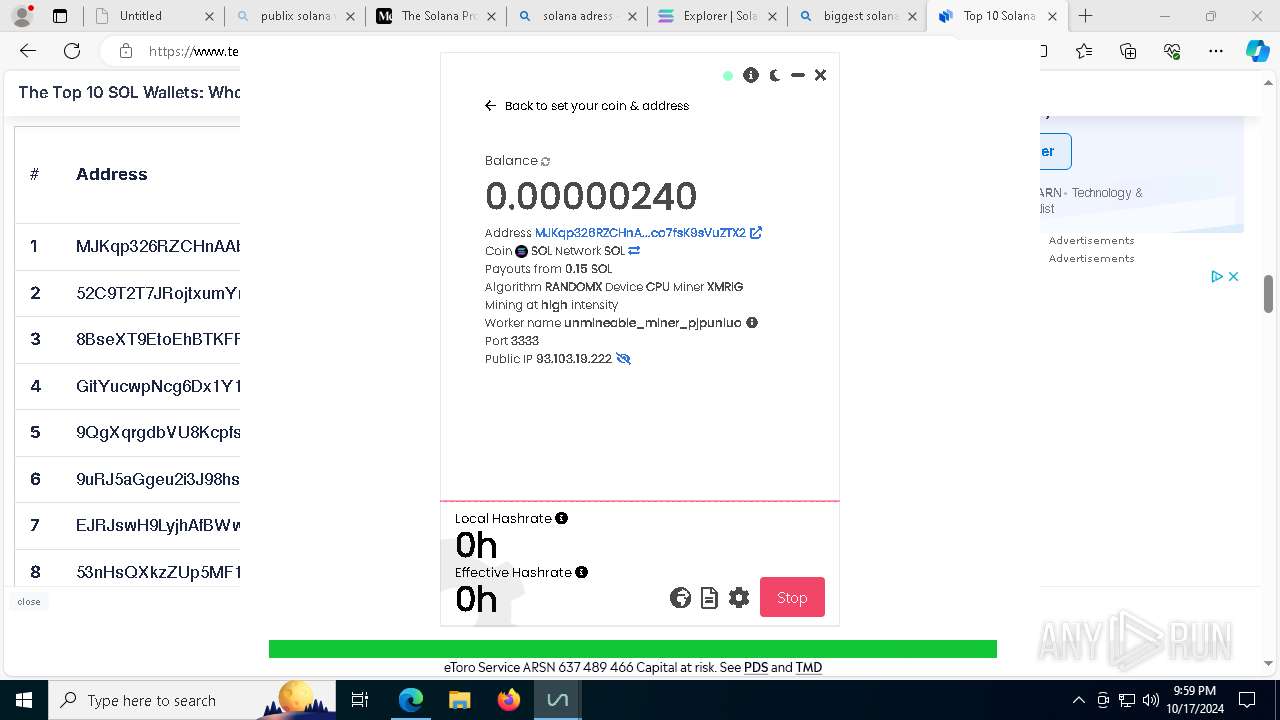Switch to the solana adress search tab
This screenshot has width=1280, height=720.
[x=575, y=16]
